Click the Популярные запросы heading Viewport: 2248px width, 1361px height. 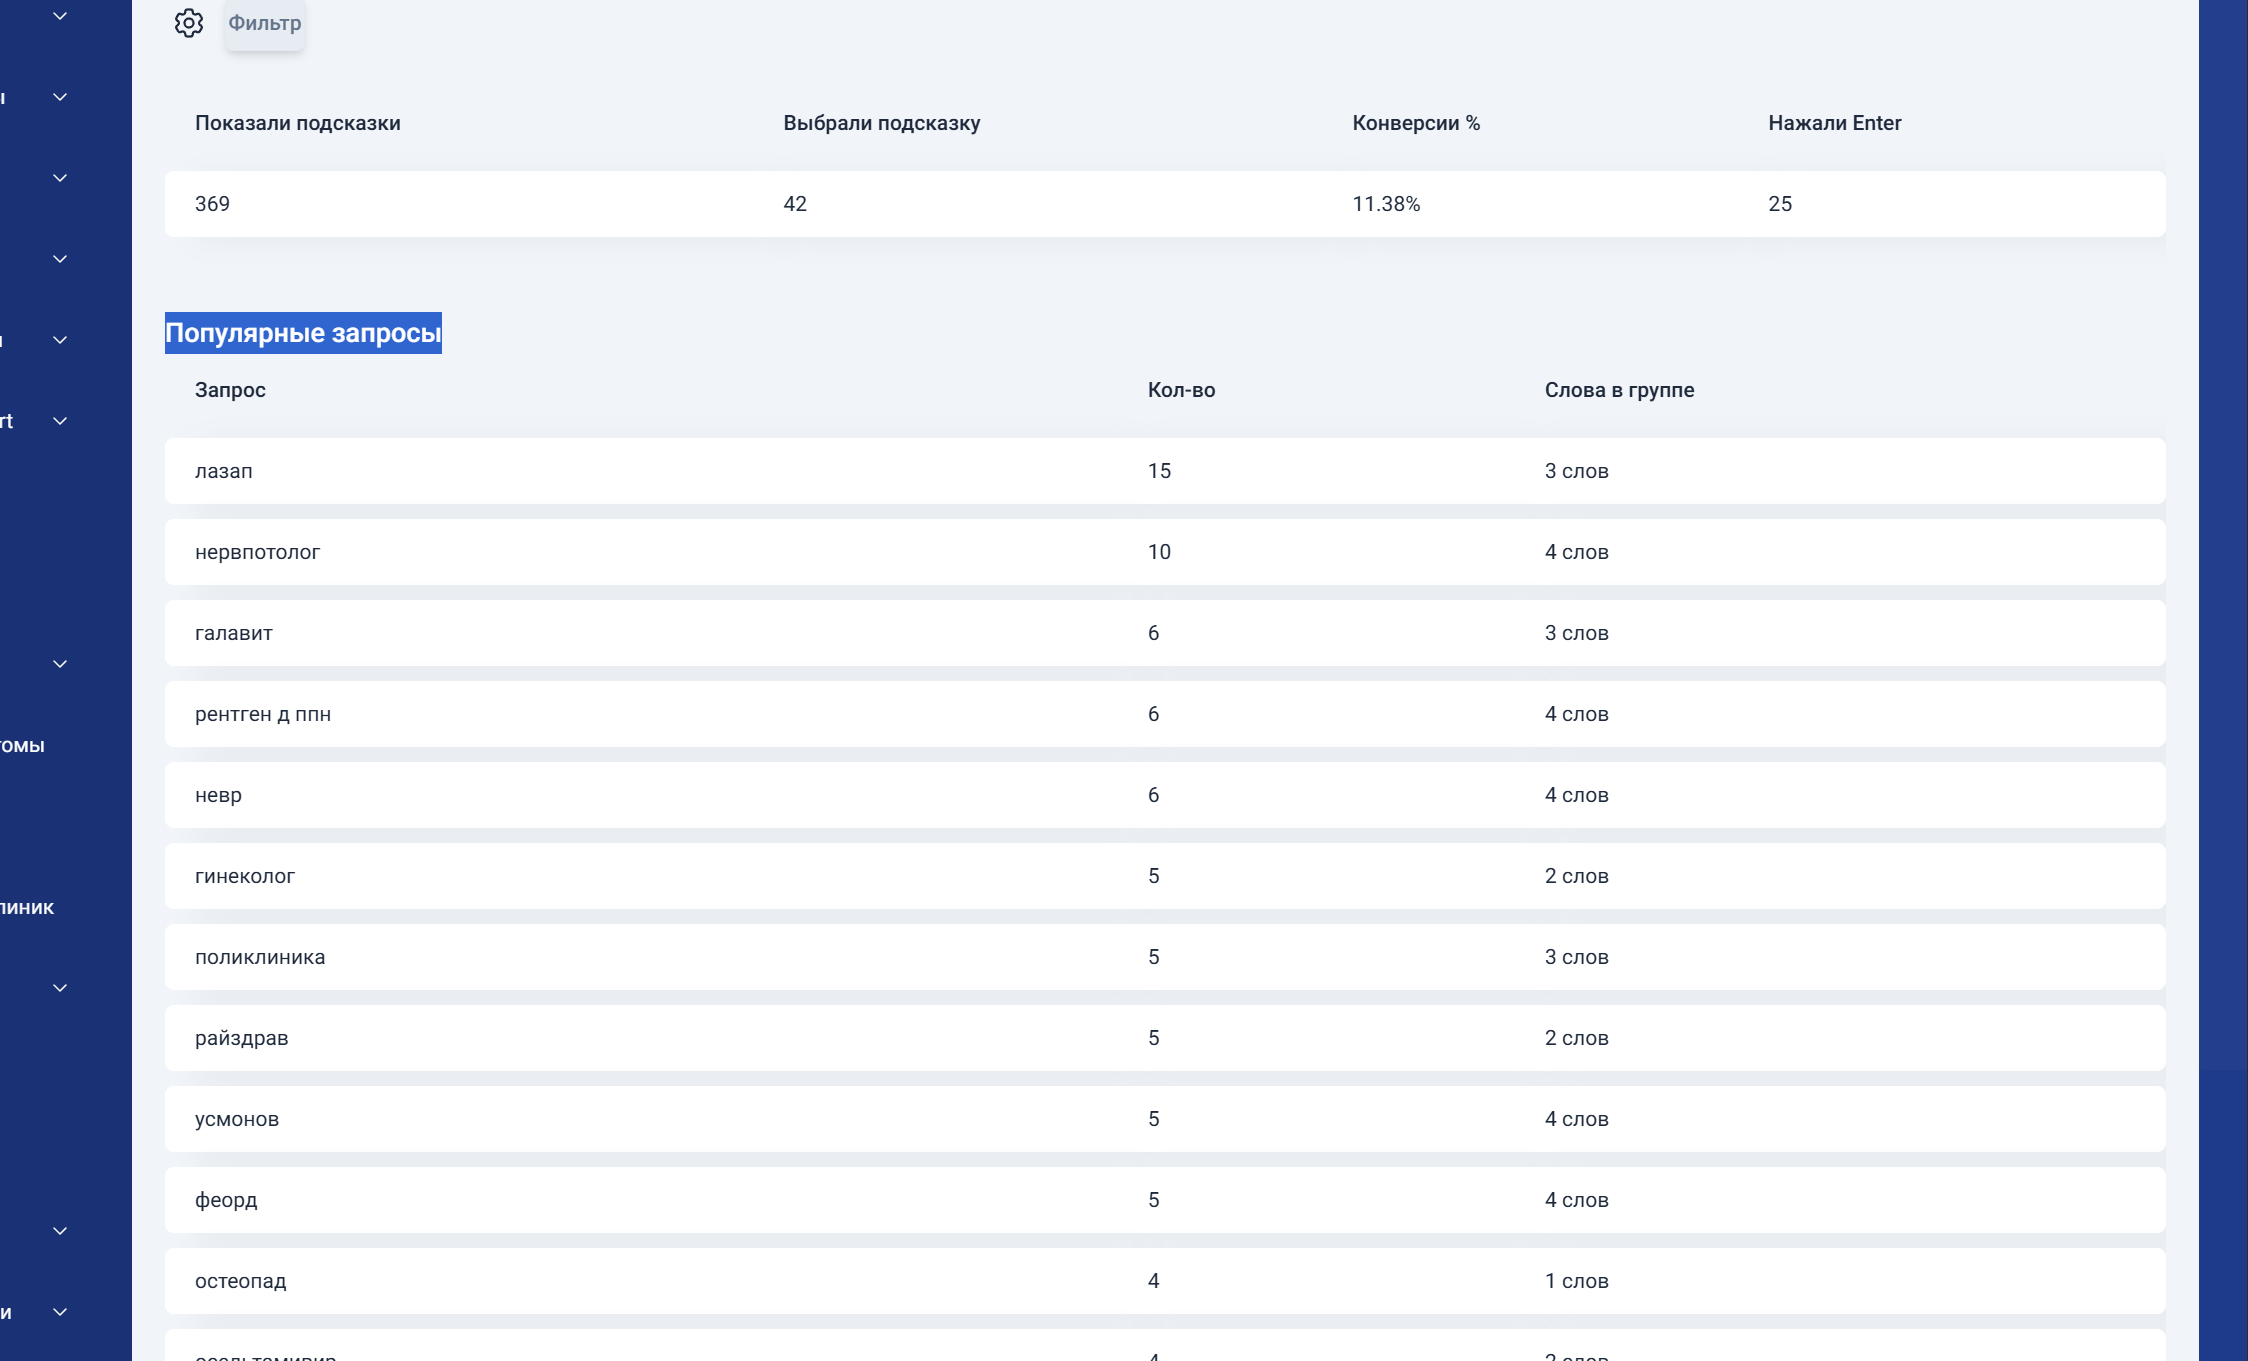(x=303, y=333)
